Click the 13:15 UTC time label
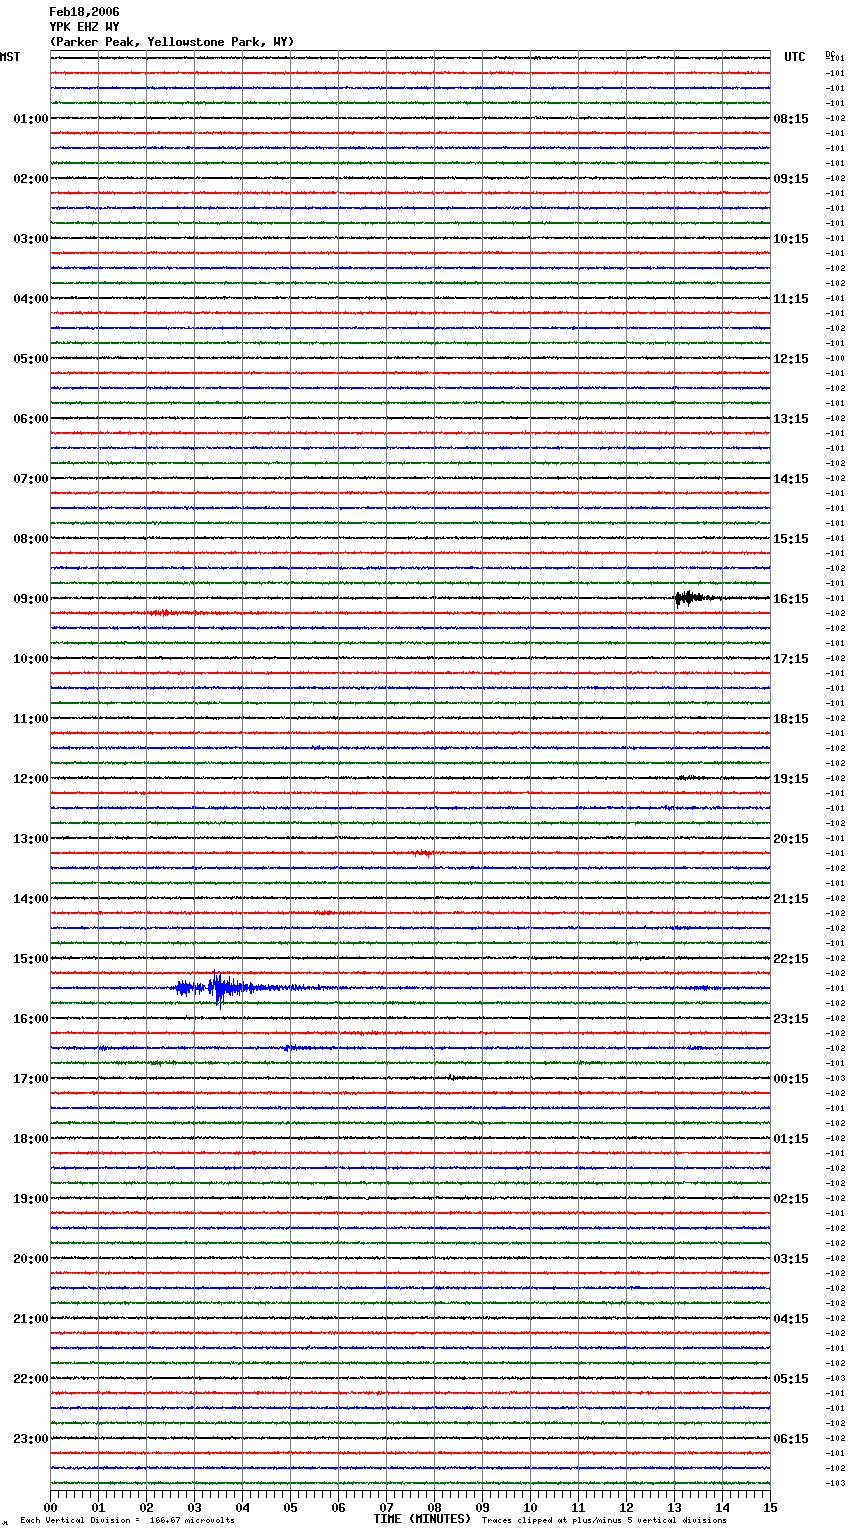The width and height of the screenshot is (850, 1534). (791, 419)
